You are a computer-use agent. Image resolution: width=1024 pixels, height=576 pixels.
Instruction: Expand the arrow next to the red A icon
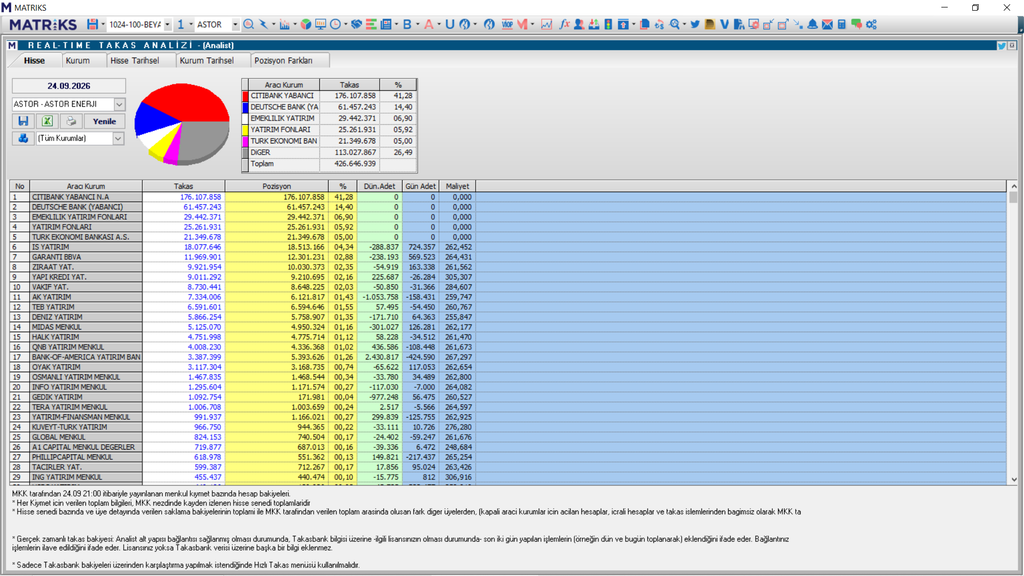[x=439, y=24]
